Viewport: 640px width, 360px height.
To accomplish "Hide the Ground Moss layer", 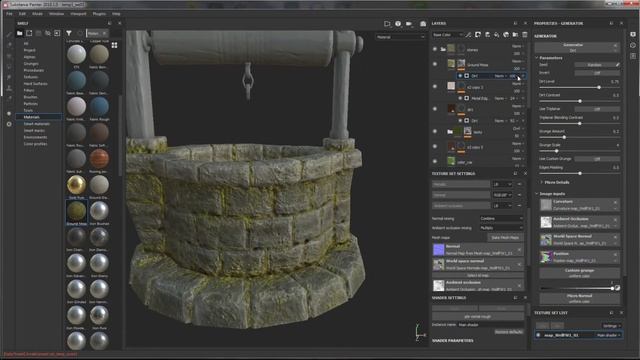I will coord(435,64).
